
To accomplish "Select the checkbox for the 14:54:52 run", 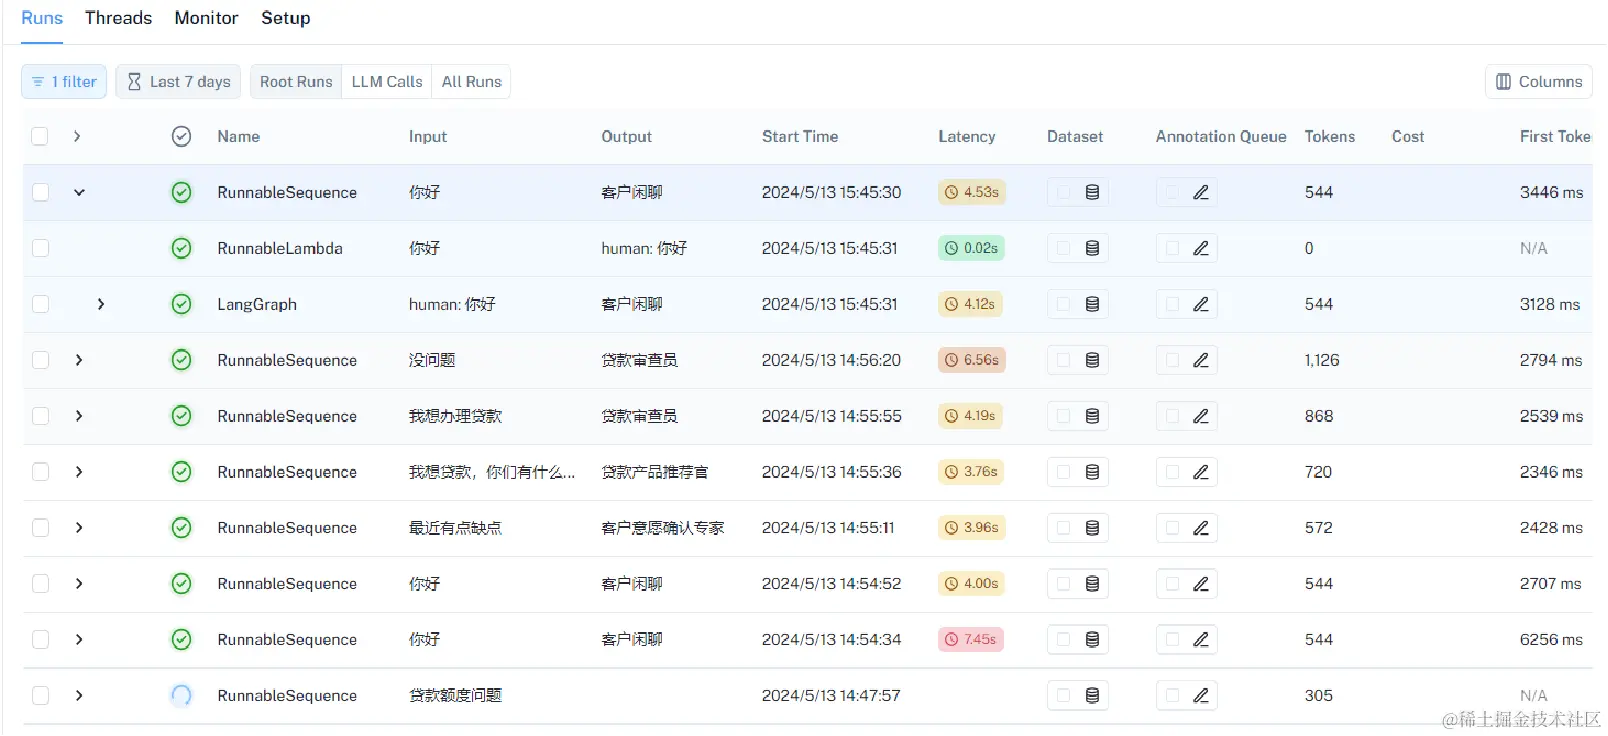I will 40,584.
